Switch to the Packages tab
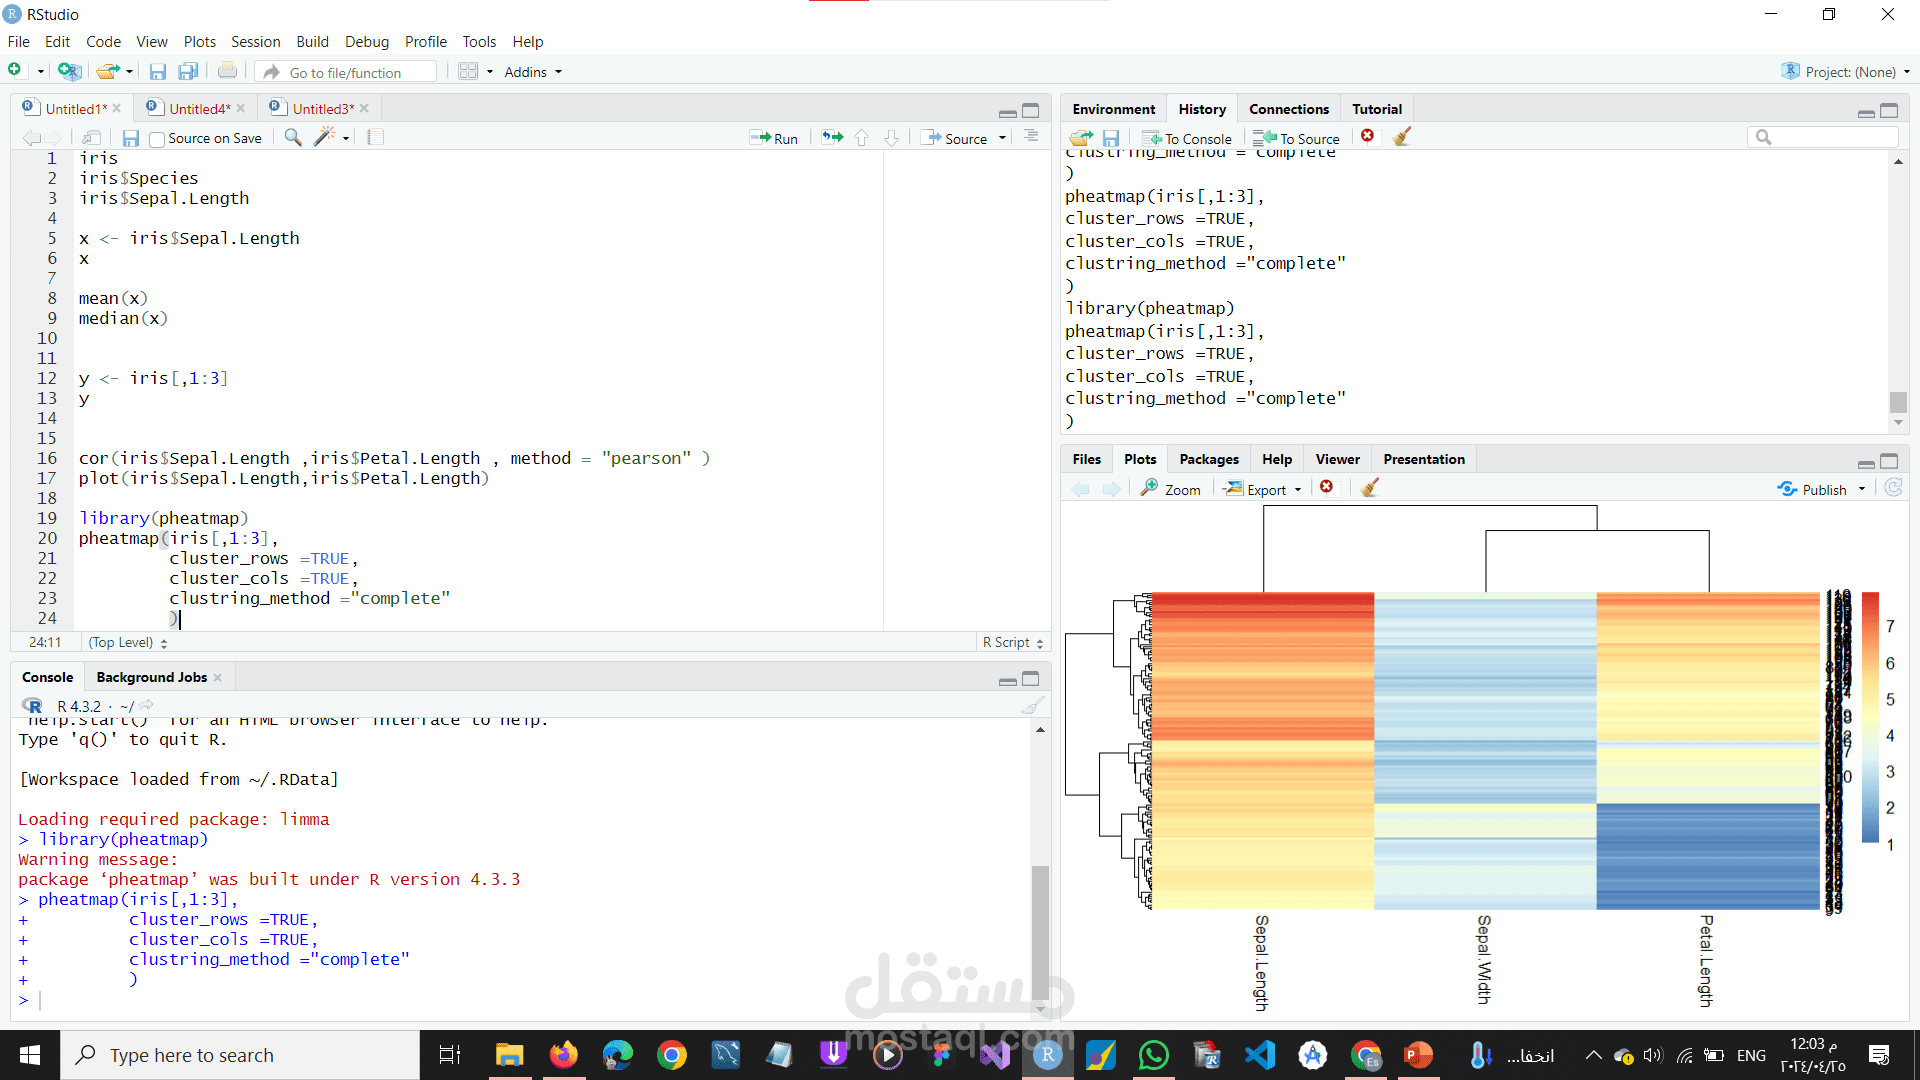 coord(1208,459)
